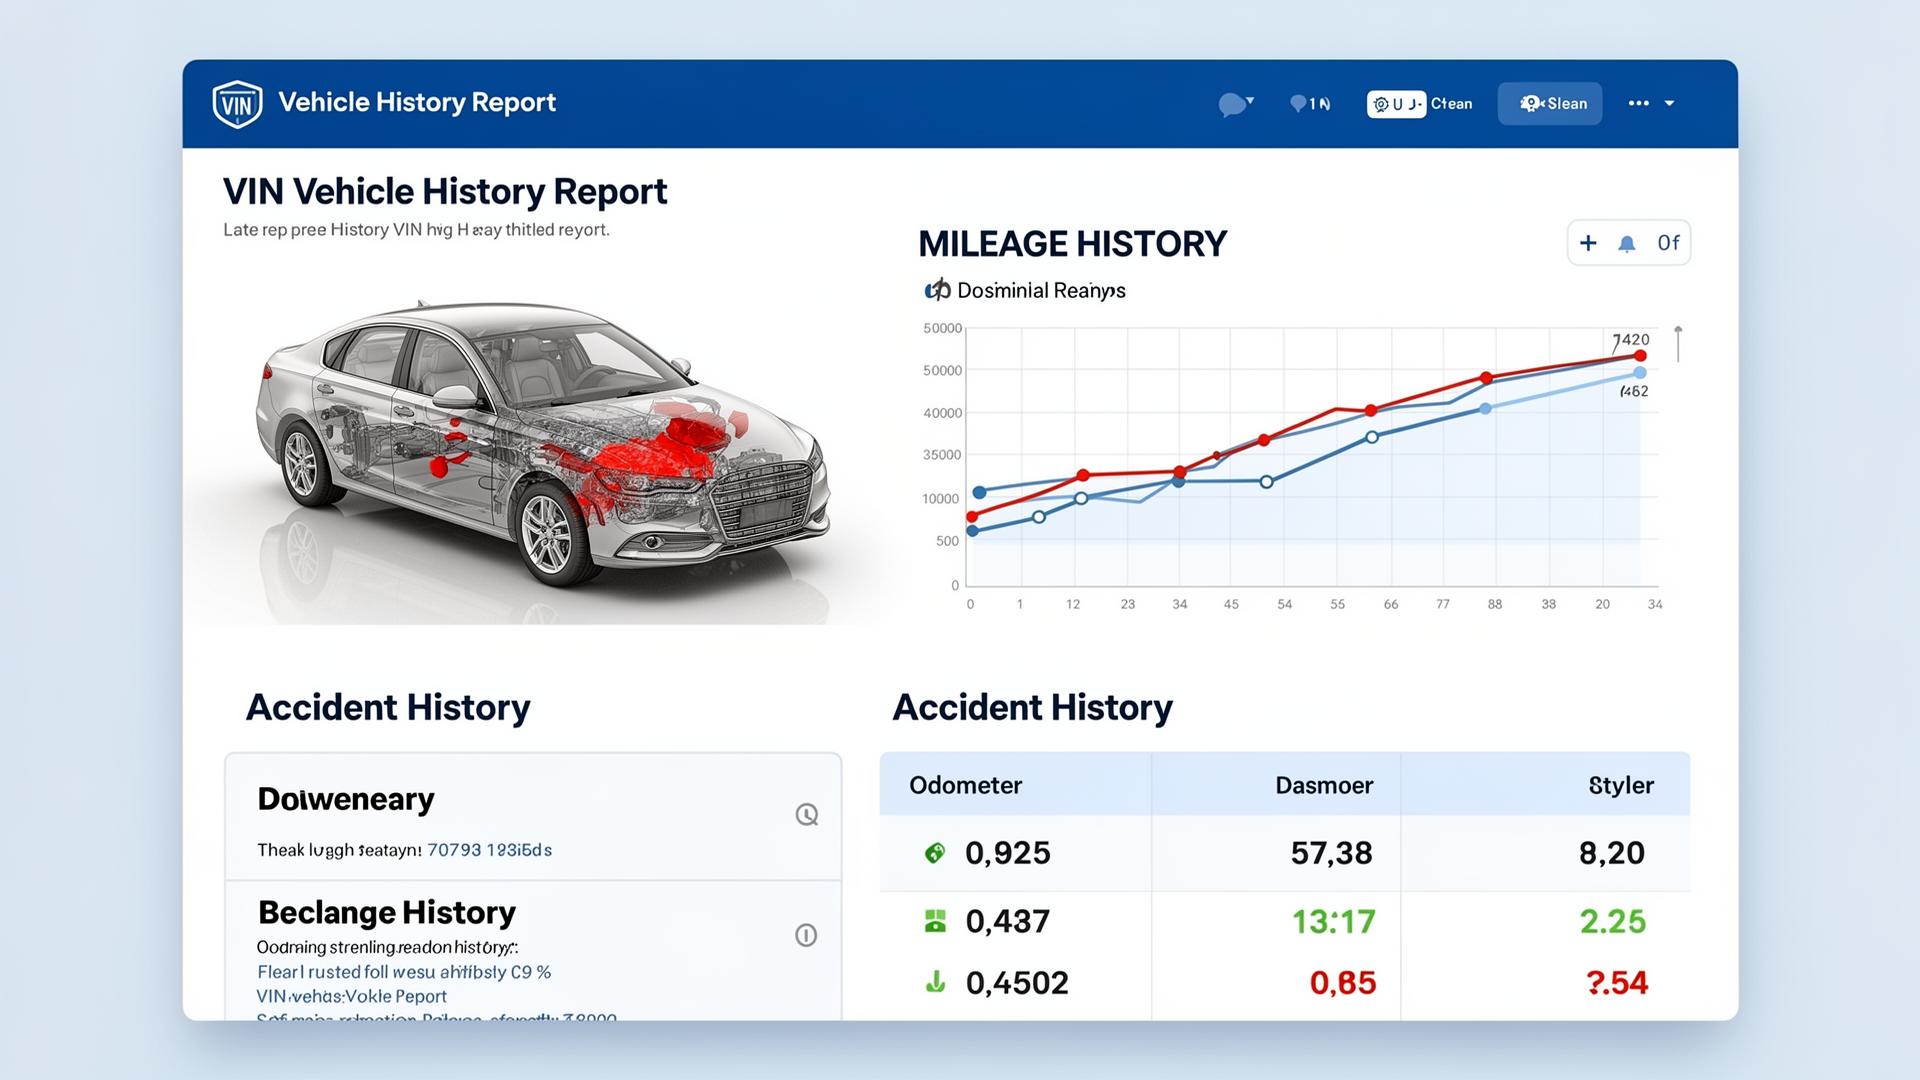This screenshot has height=1080, width=1920.
Task: Open the chat messages icon in the navbar
Action: [x=1232, y=103]
